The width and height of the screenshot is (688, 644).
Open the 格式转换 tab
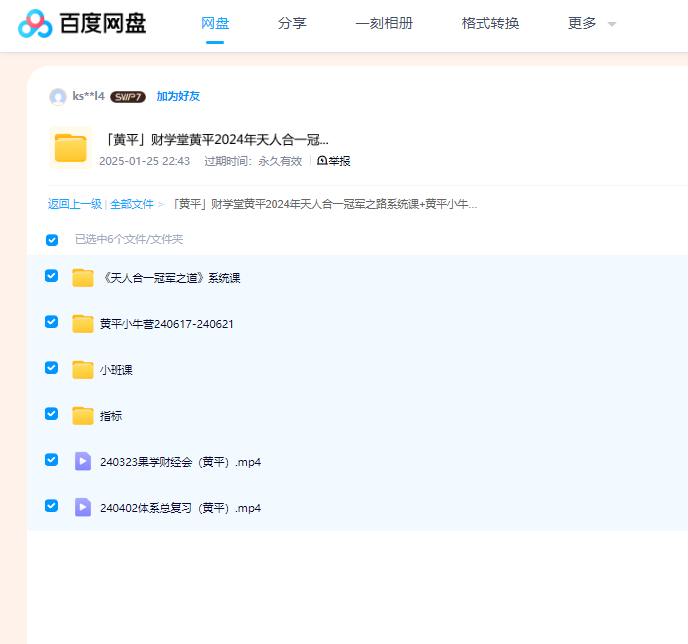pyautogui.click(x=491, y=23)
